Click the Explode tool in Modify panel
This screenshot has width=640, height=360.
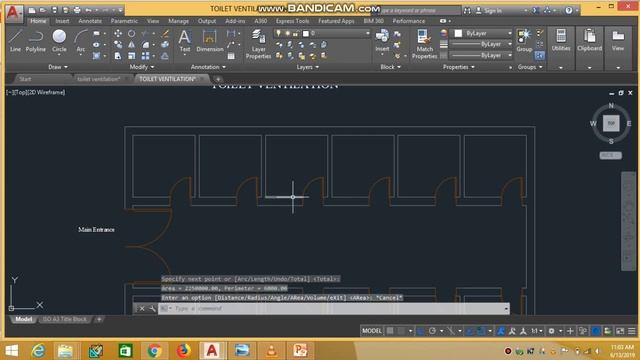click(165, 44)
